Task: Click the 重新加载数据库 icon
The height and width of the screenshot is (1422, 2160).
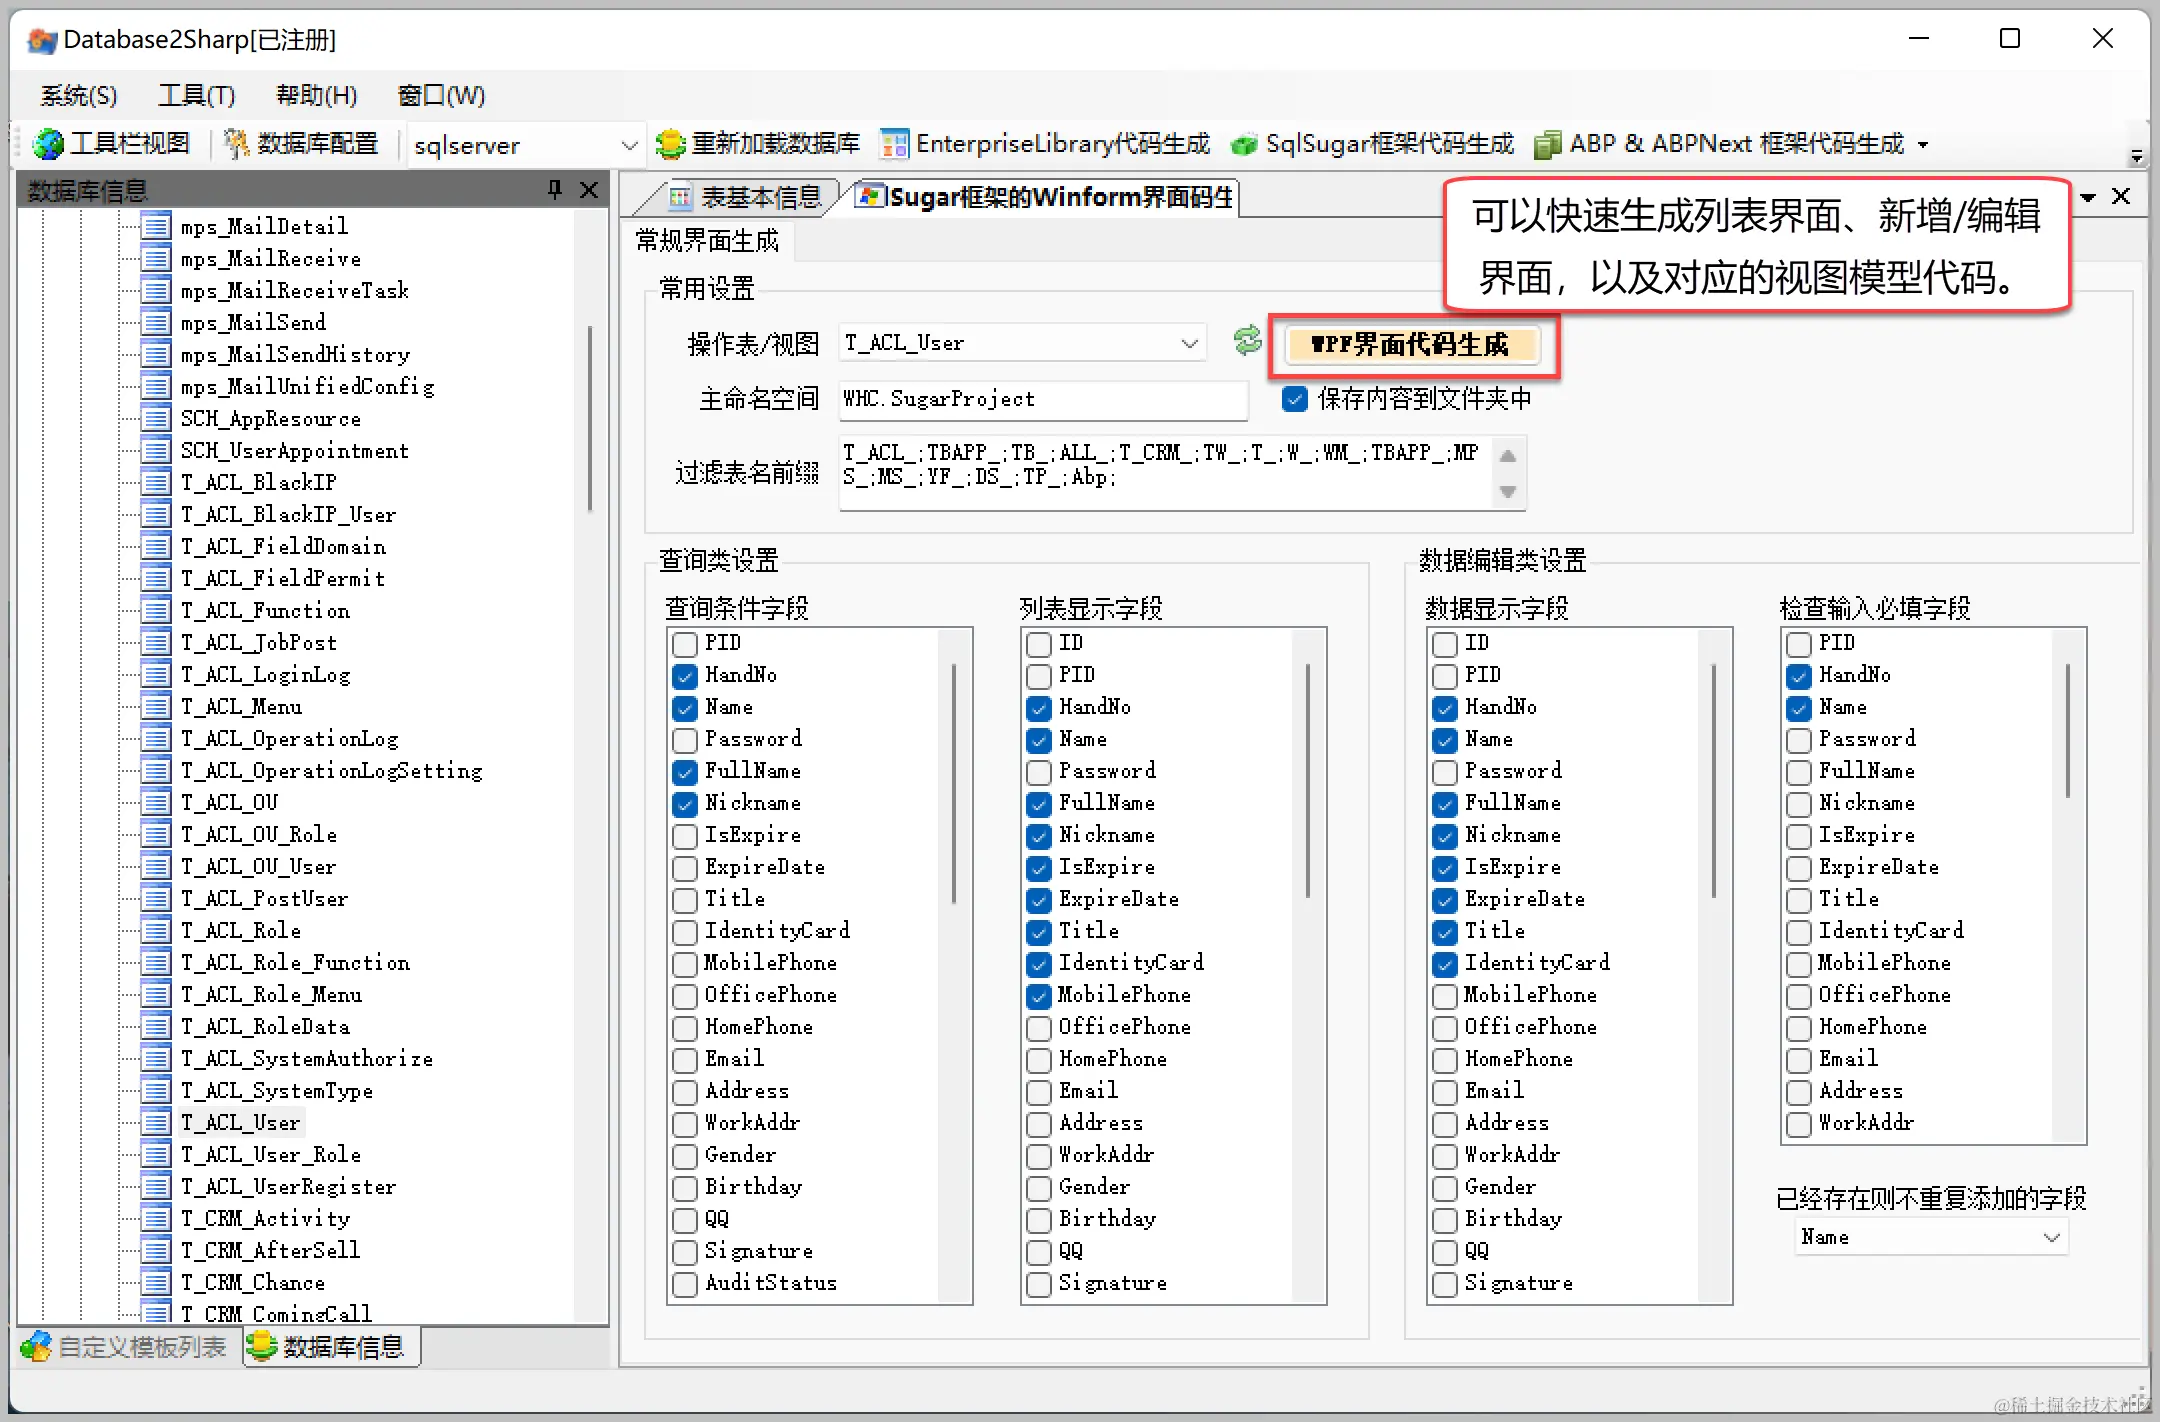Action: click(670, 144)
